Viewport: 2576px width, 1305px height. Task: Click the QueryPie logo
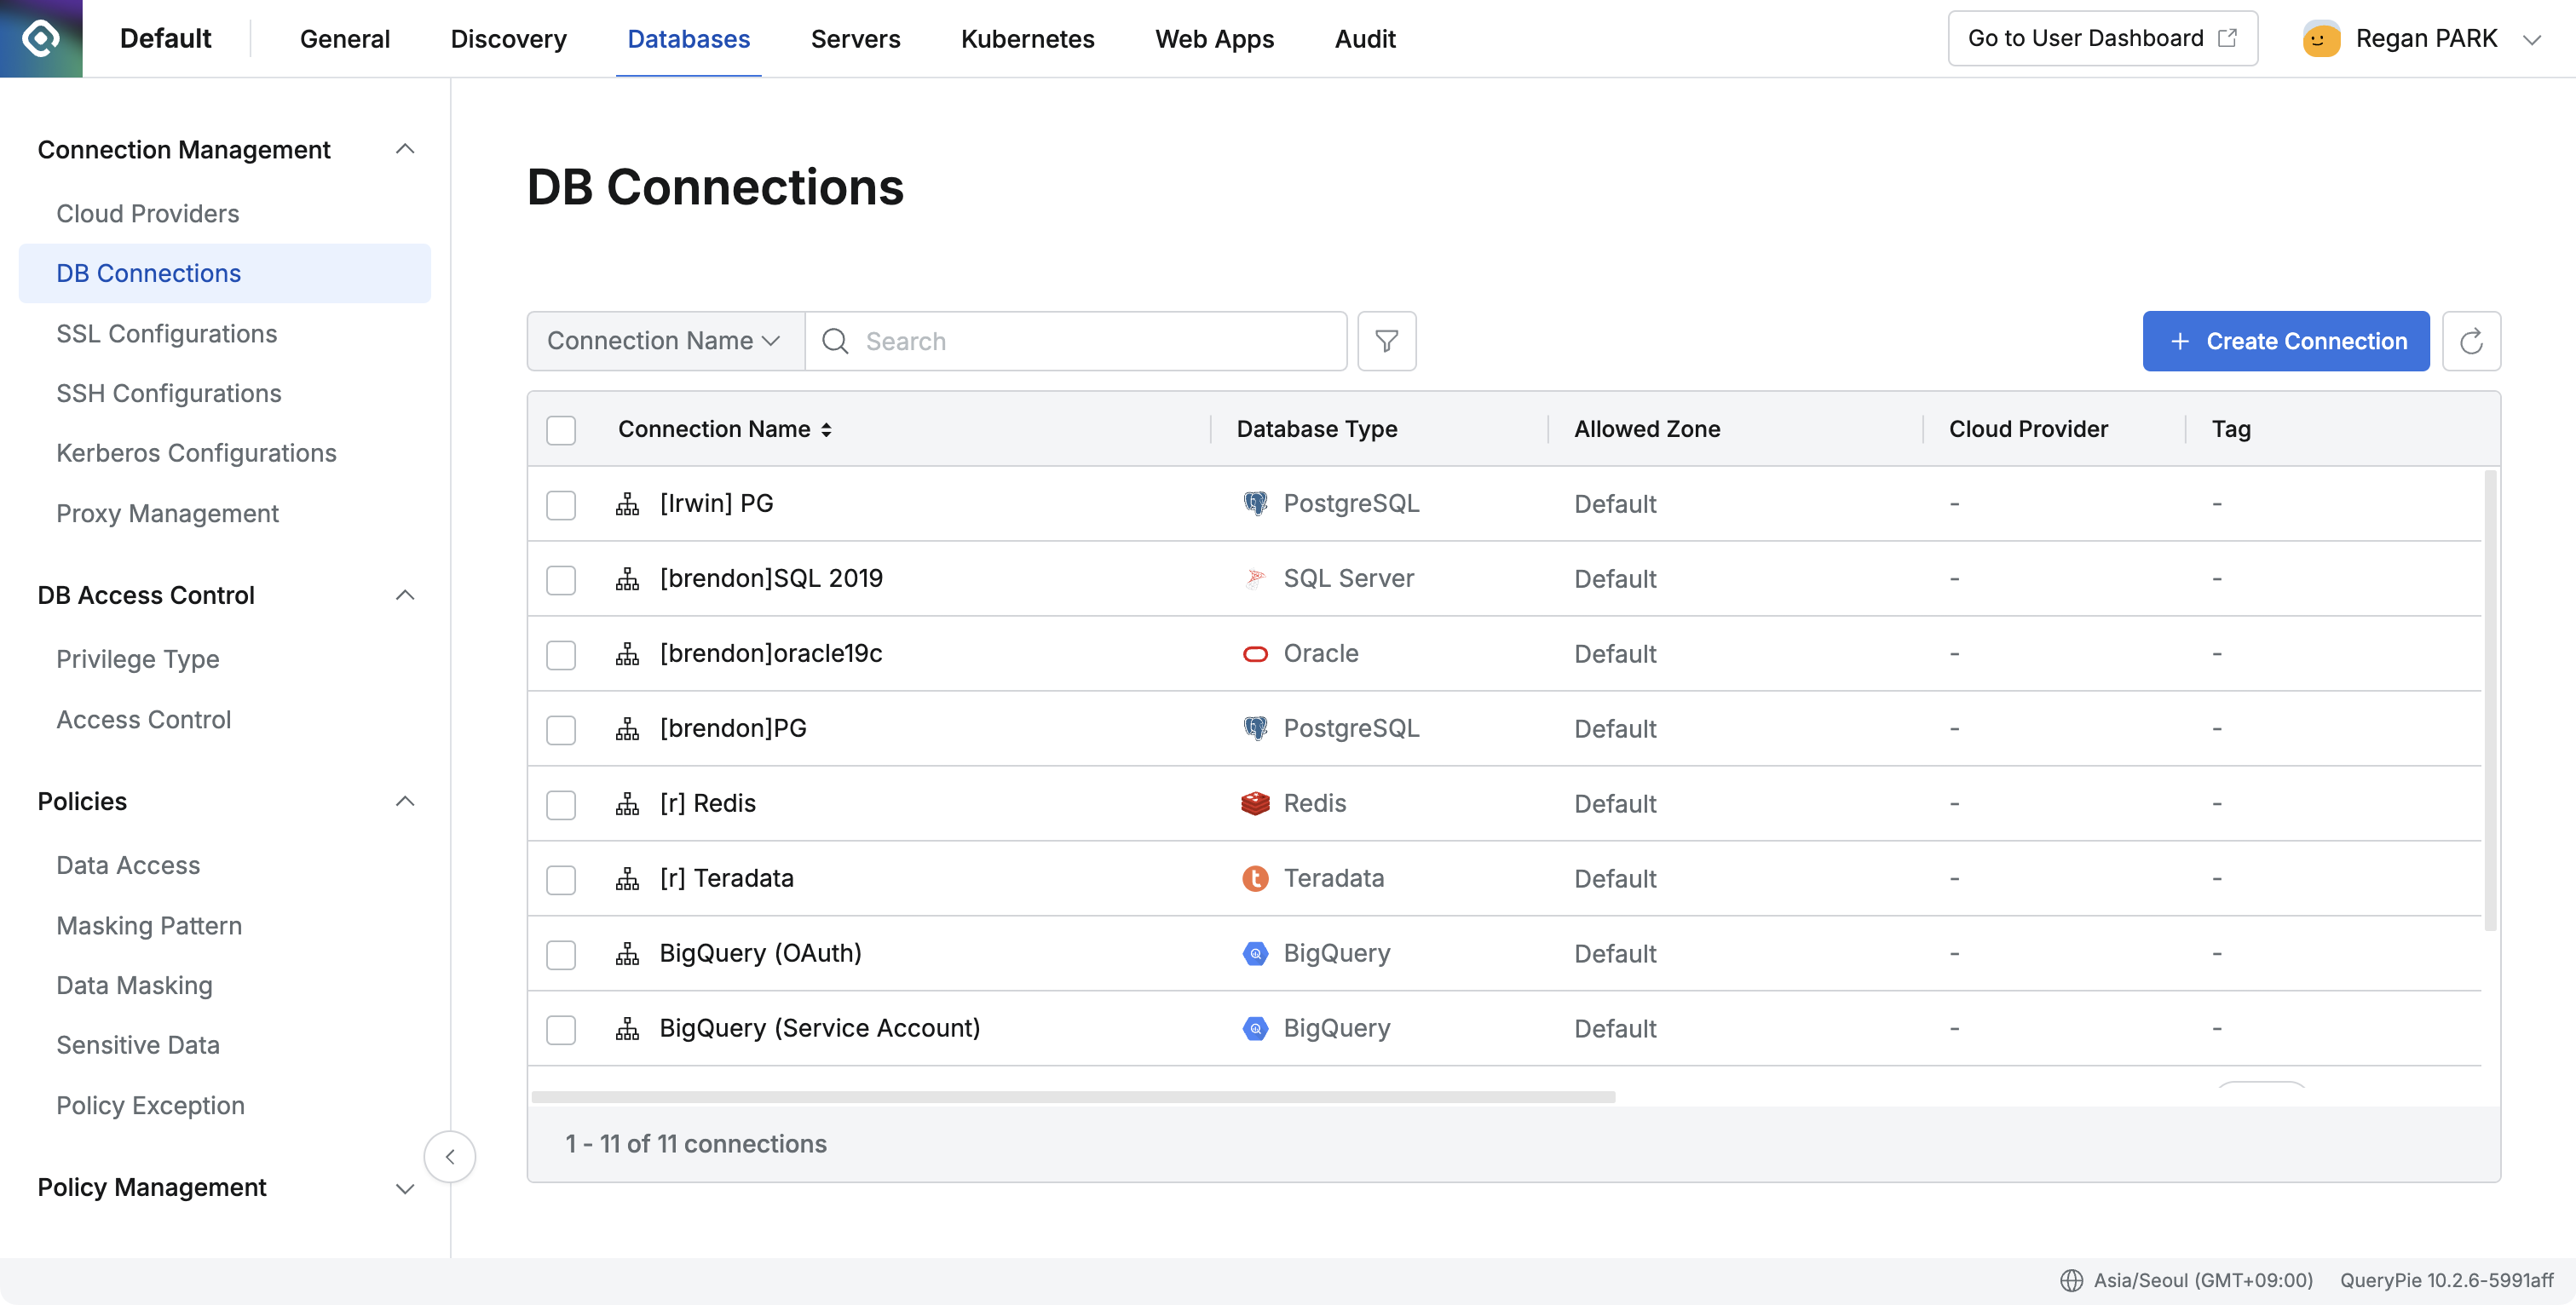(41, 38)
